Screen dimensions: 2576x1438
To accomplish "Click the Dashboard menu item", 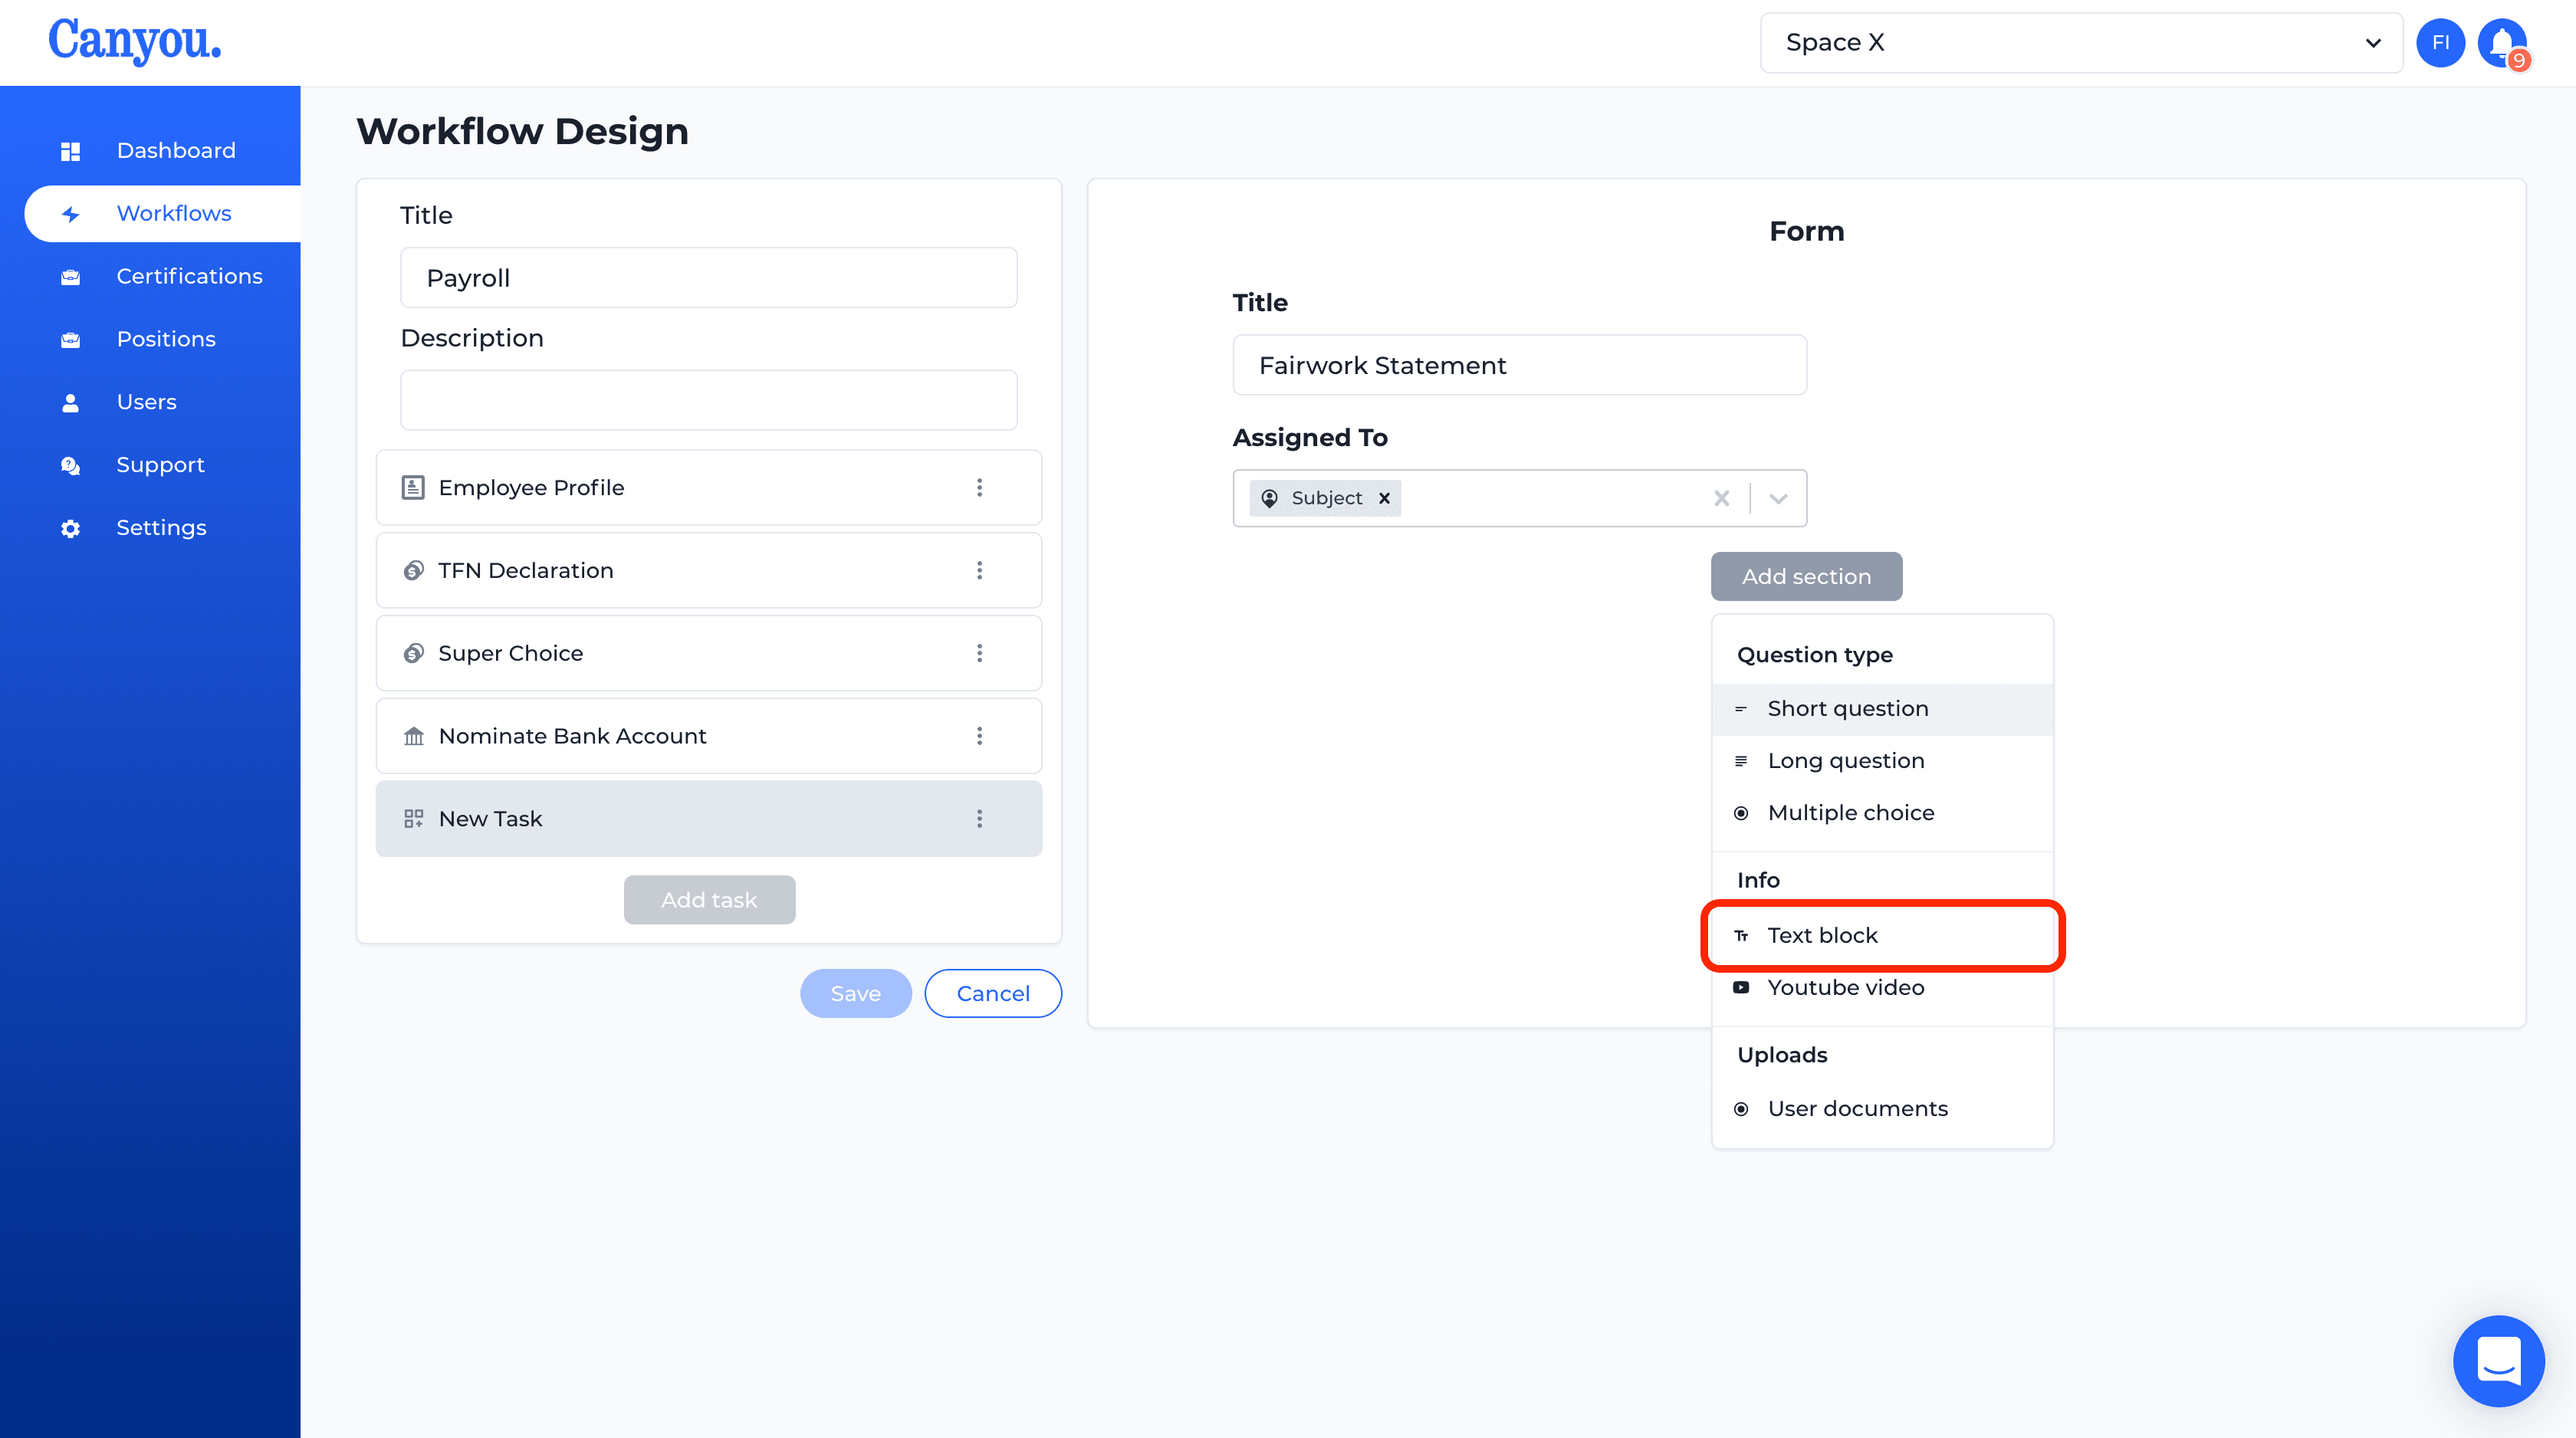I will coord(175,150).
